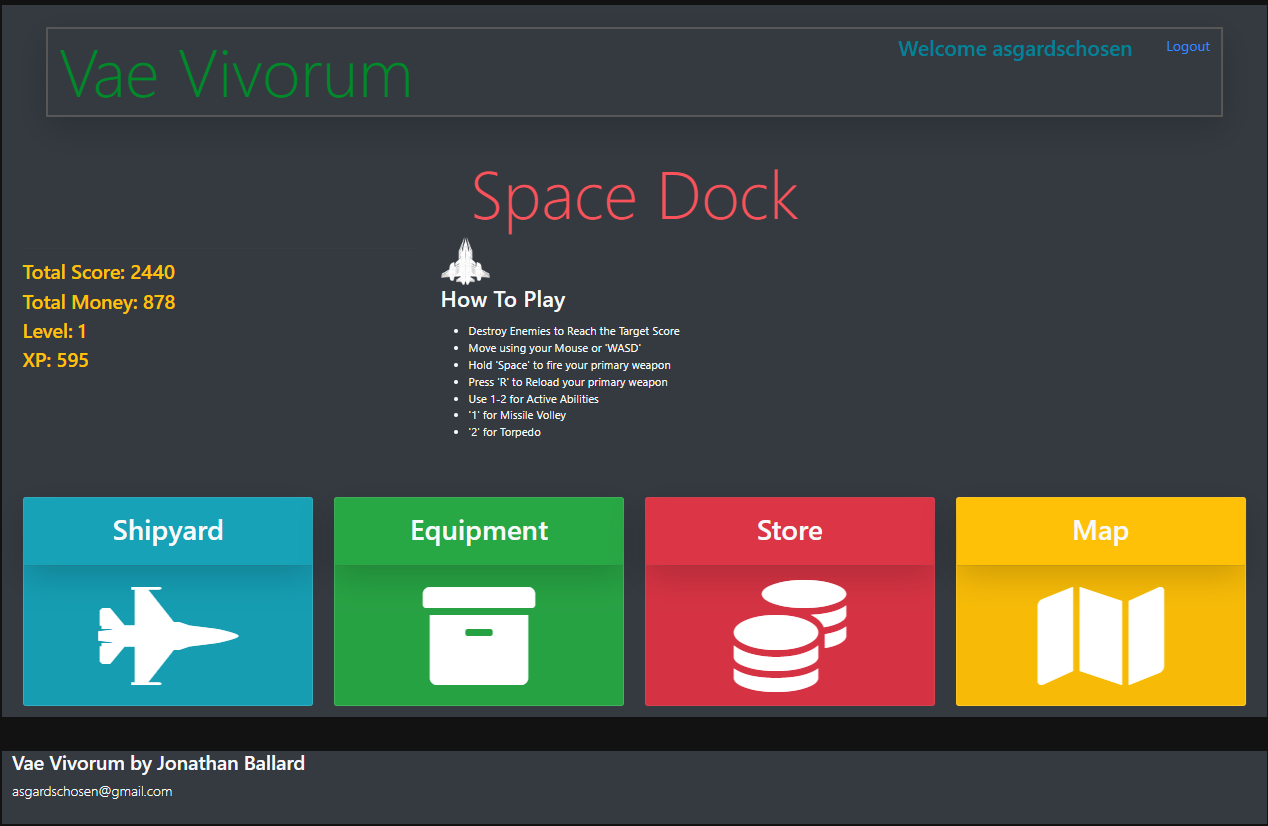Click the Total Money amount

(x=159, y=302)
